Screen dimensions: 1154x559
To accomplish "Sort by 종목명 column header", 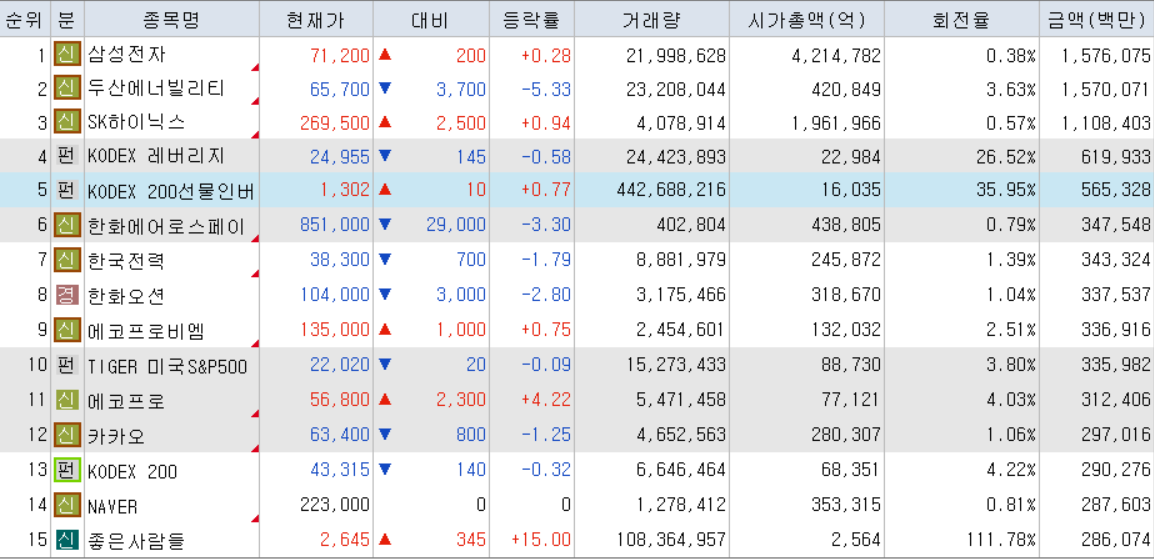I will coord(172,19).
